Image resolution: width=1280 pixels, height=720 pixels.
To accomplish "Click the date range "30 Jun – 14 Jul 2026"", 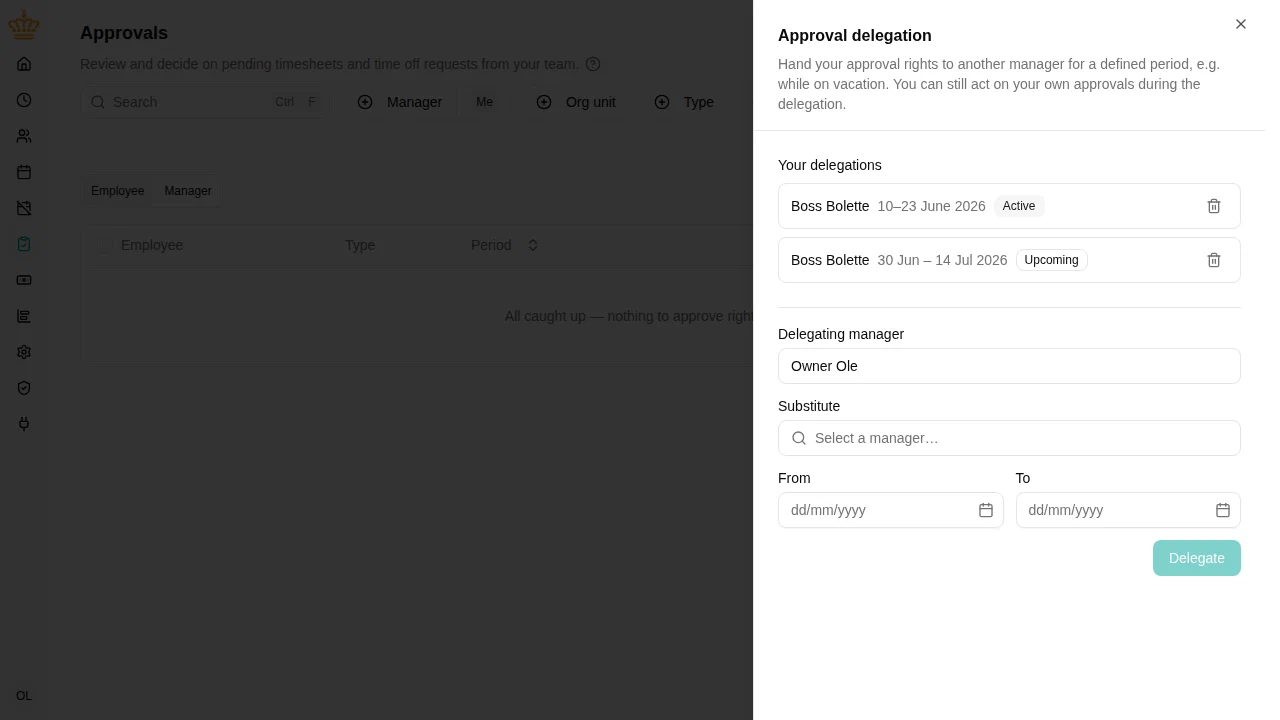I will coord(943,260).
